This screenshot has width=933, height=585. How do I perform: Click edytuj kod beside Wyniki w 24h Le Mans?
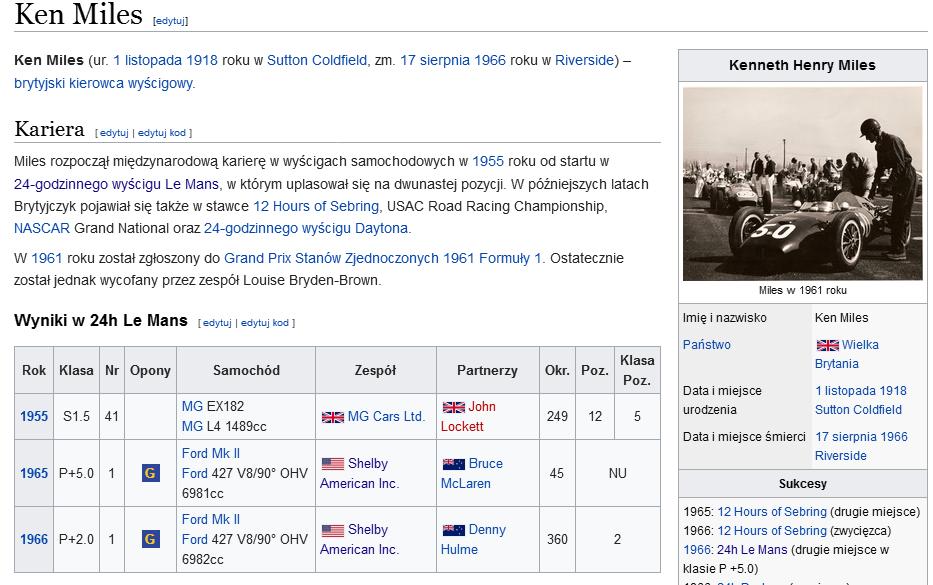[x=264, y=323]
